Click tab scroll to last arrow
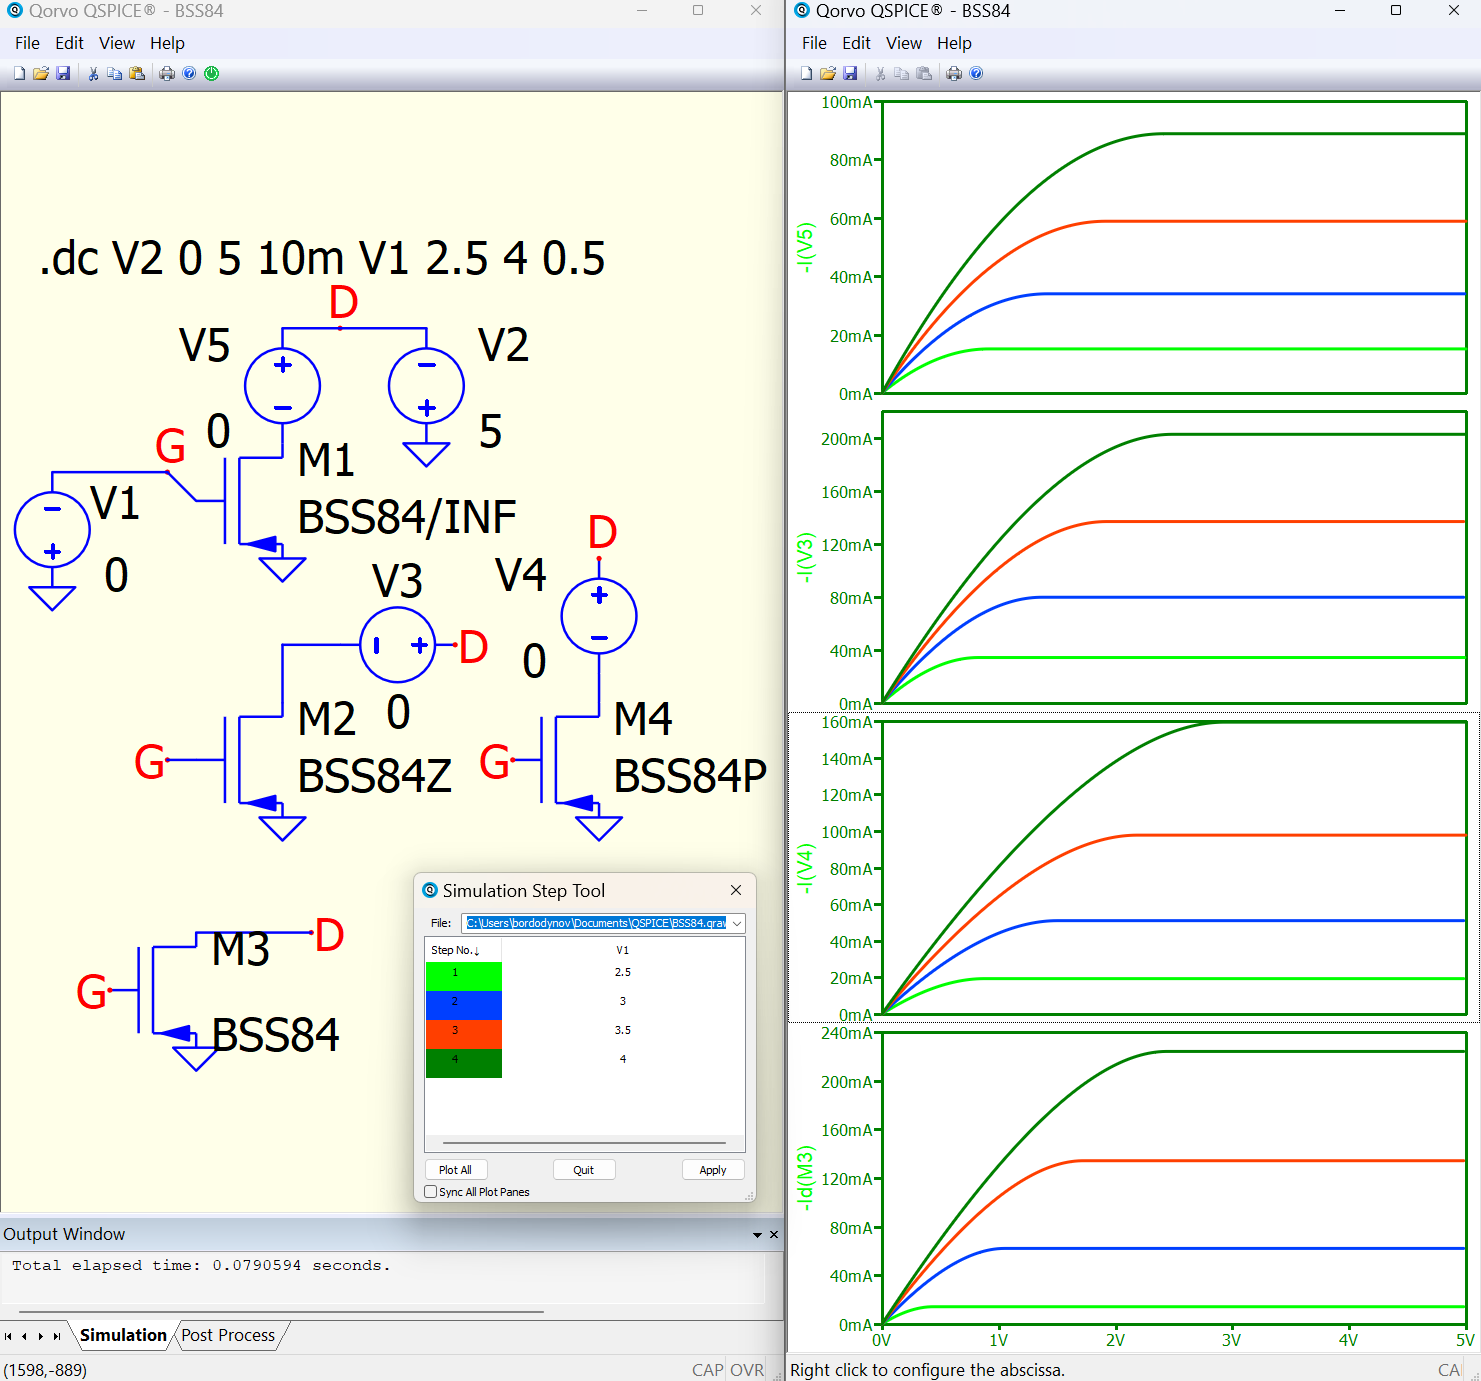This screenshot has width=1481, height=1381. tap(57, 1336)
